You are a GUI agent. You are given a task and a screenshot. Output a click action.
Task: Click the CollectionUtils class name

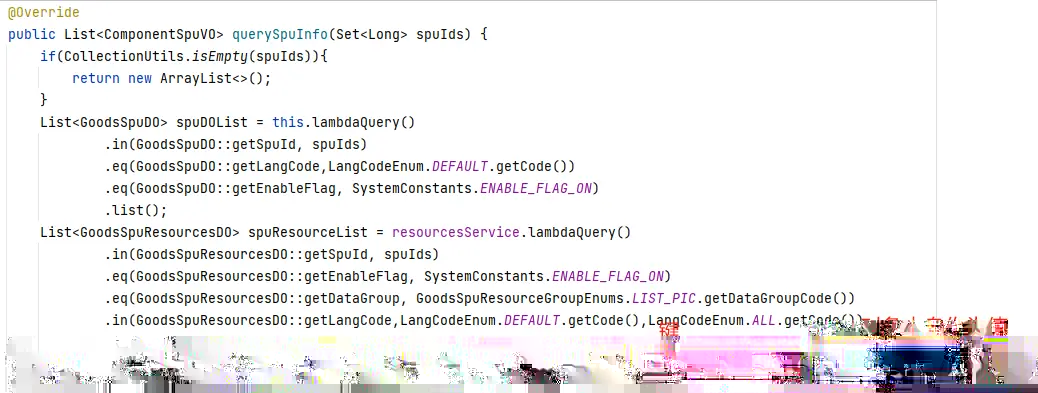pyautogui.click(x=124, y=56)
